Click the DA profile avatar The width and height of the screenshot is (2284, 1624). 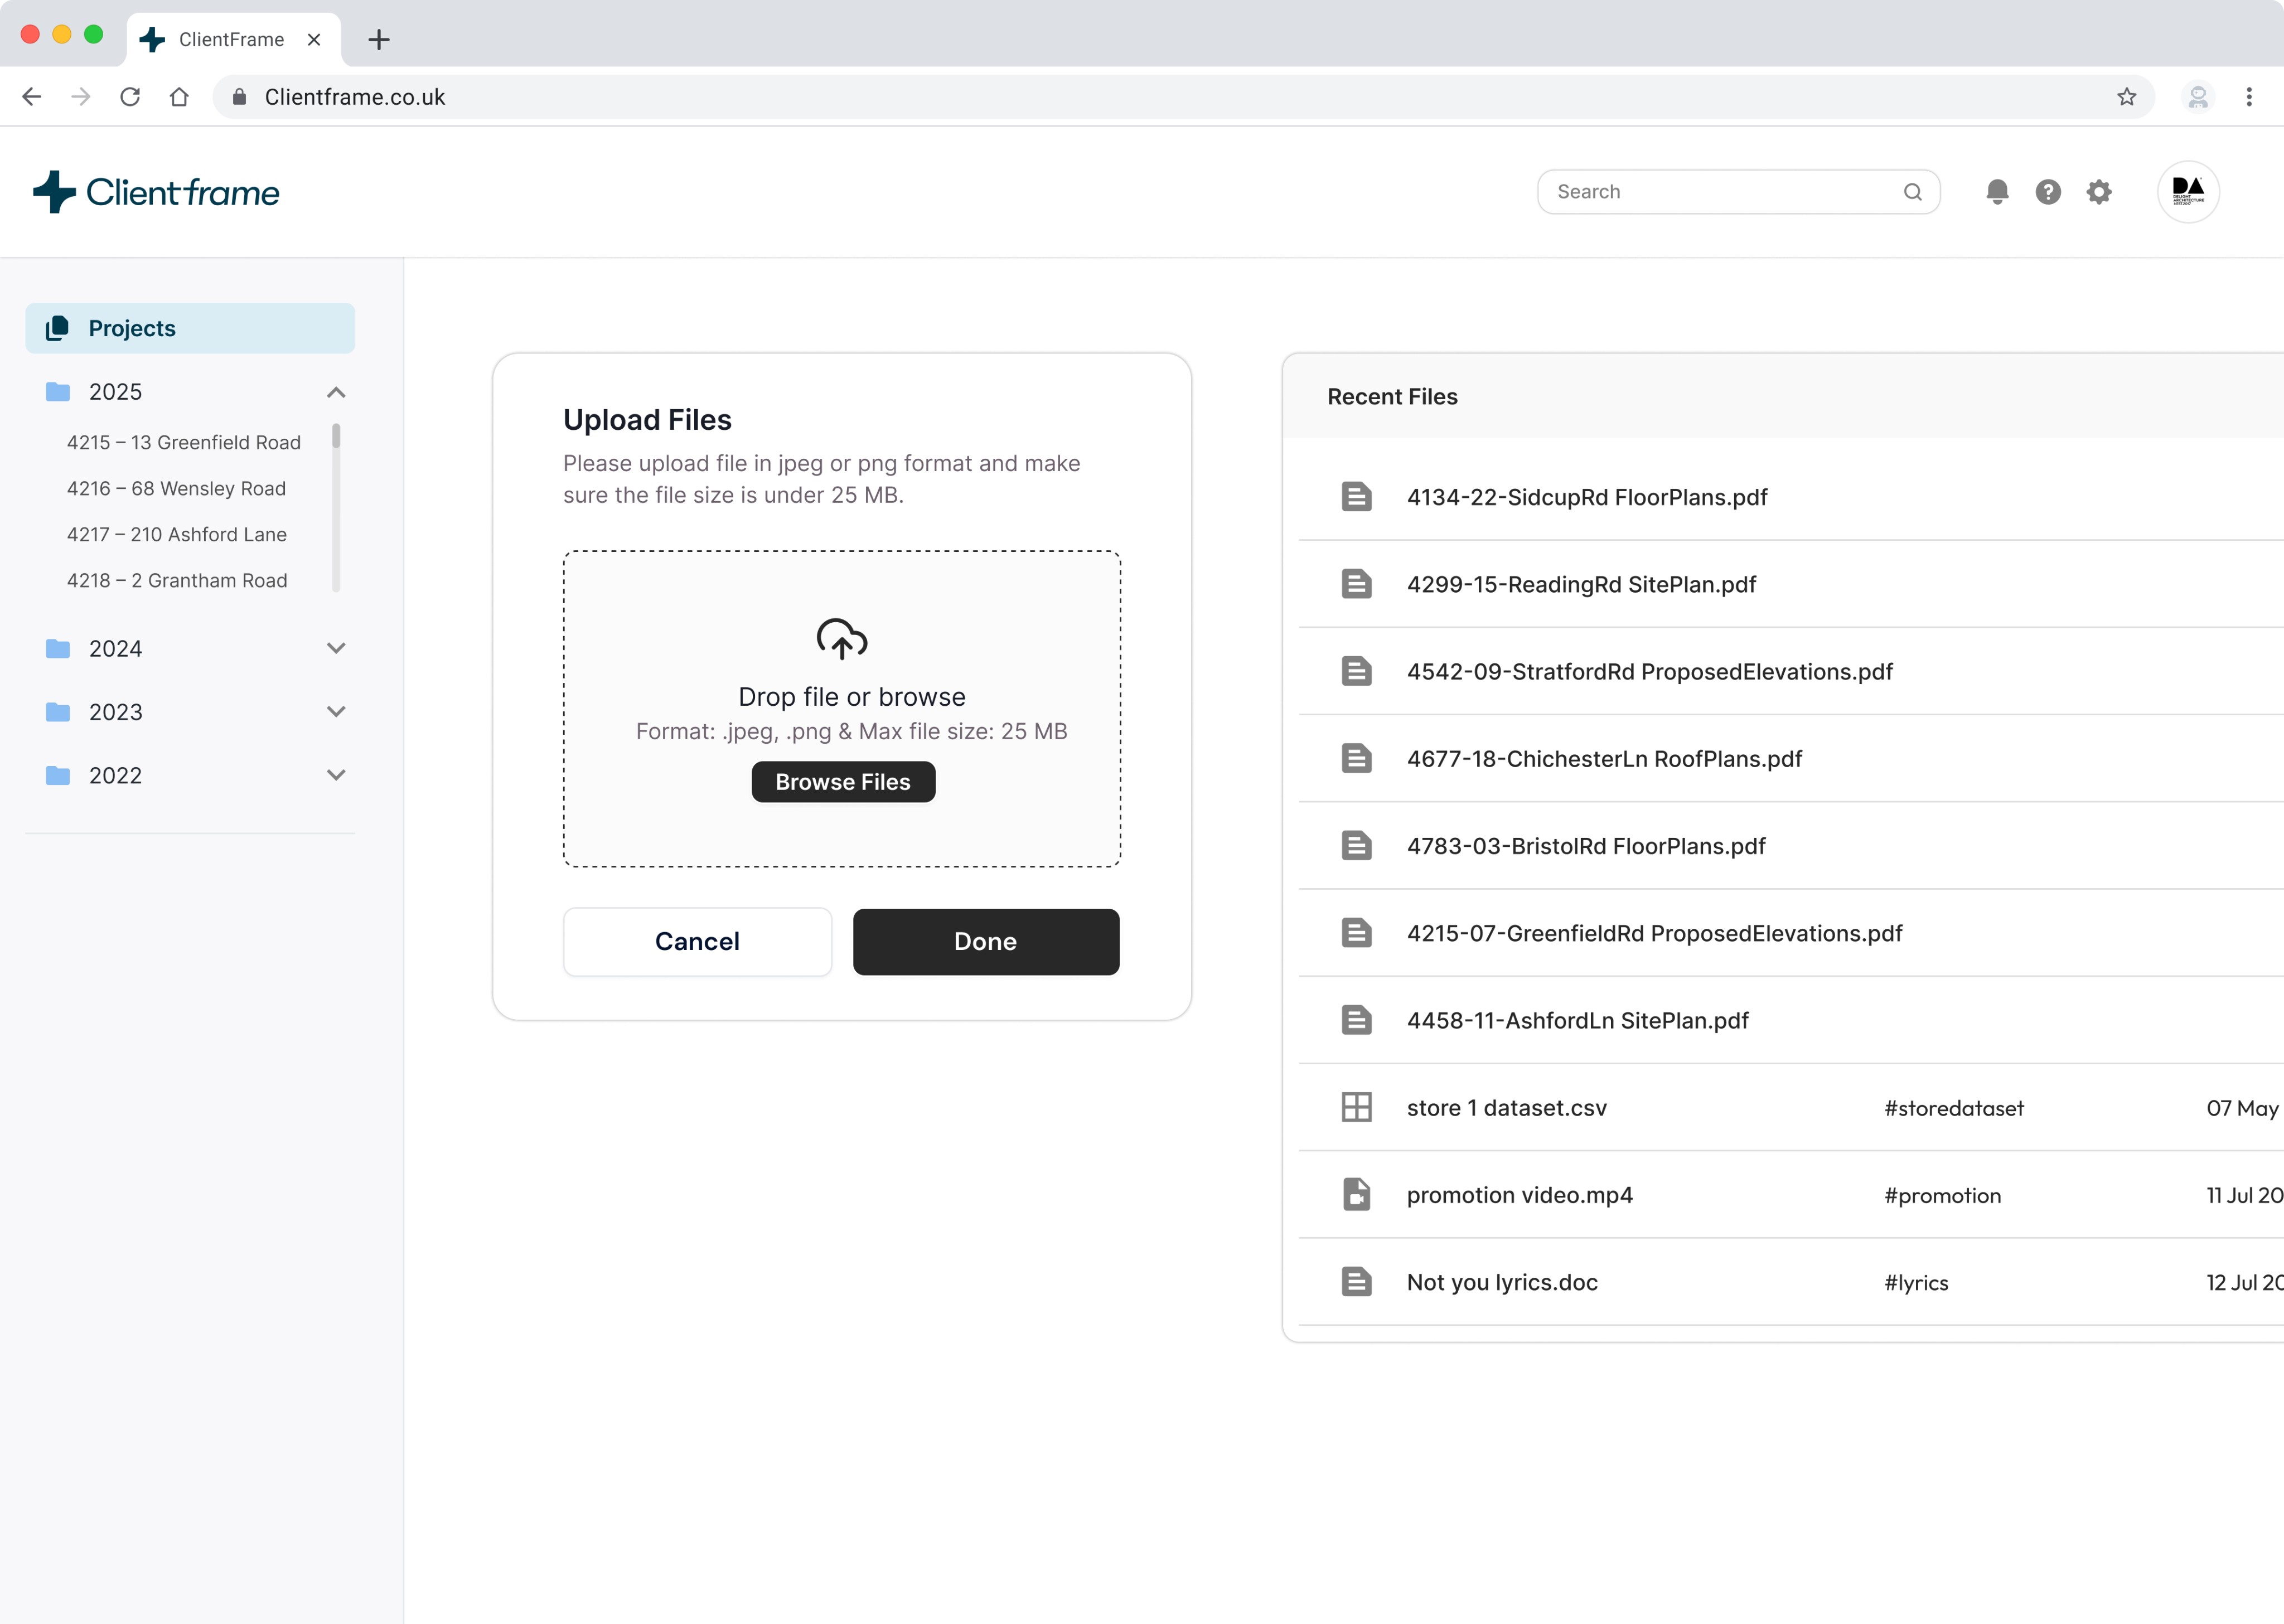tap(2188, 191)
